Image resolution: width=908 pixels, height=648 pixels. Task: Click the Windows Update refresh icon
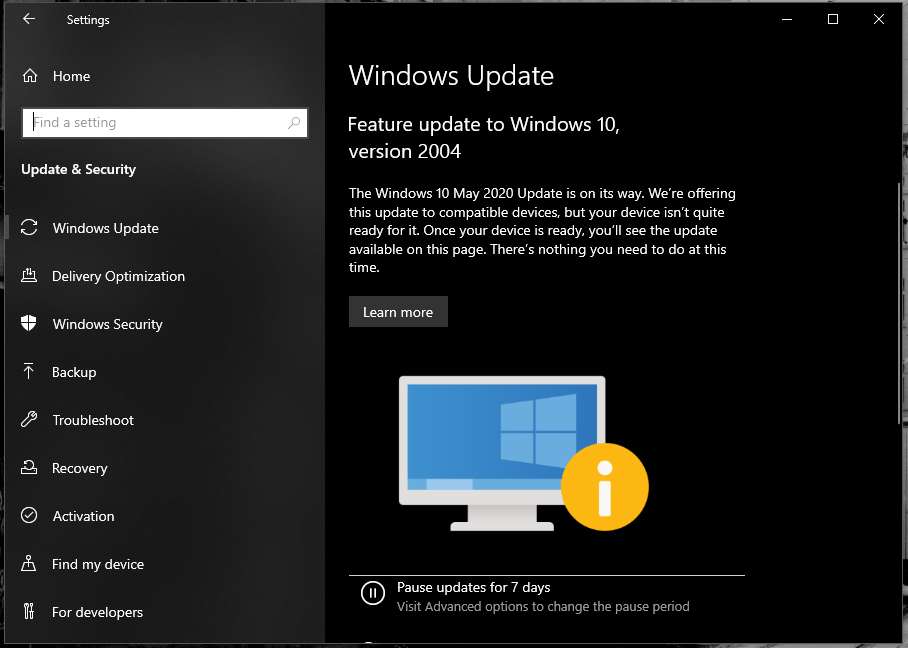[x=29, y=228]
